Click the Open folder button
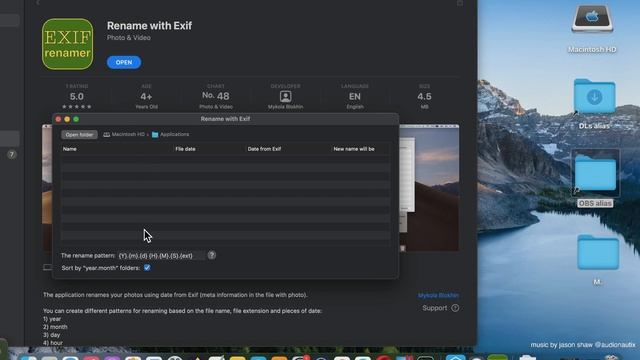 [x=79, y=135]
